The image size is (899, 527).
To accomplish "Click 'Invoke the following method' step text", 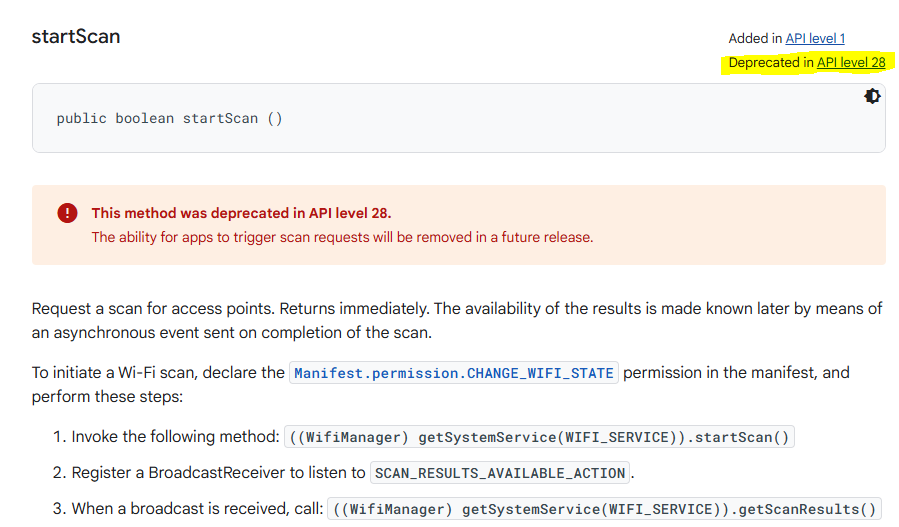I will pos(175,437).
